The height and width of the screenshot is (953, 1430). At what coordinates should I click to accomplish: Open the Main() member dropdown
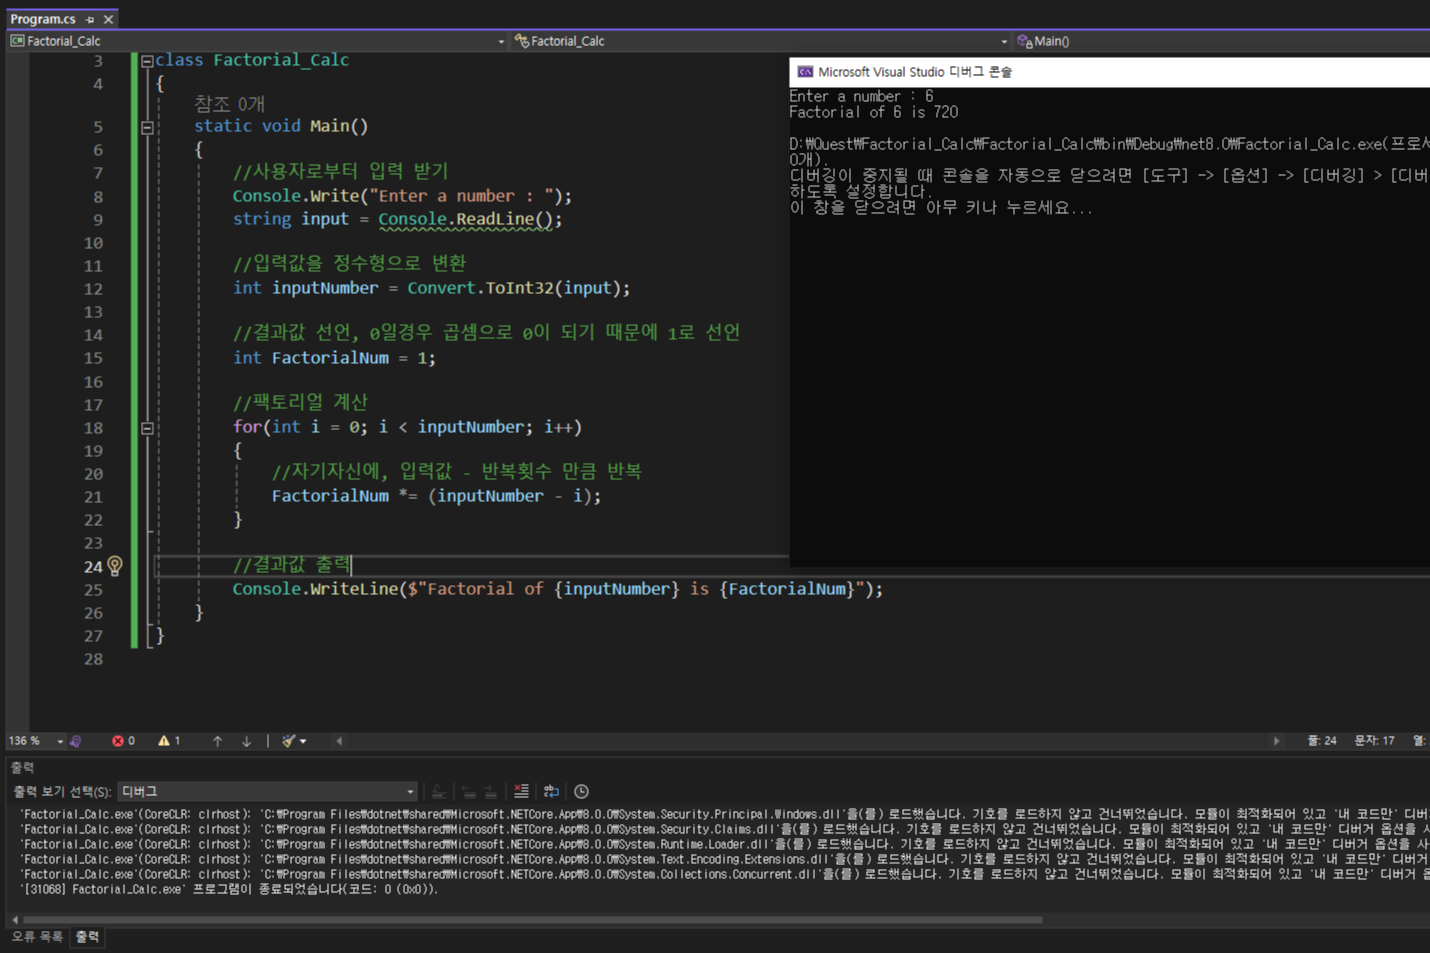[x=1222, y=41]
